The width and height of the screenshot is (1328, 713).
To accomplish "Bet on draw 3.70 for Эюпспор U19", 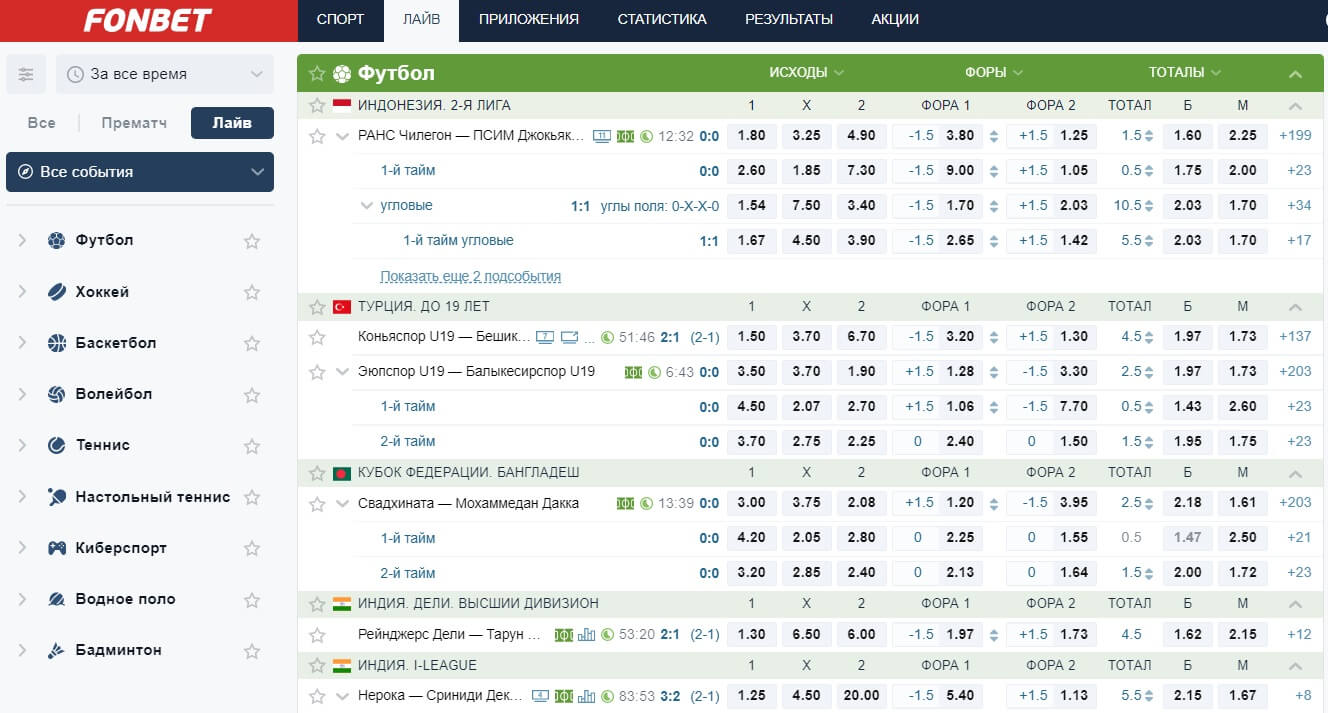I will pyautogui.click(x=806, y=371).
